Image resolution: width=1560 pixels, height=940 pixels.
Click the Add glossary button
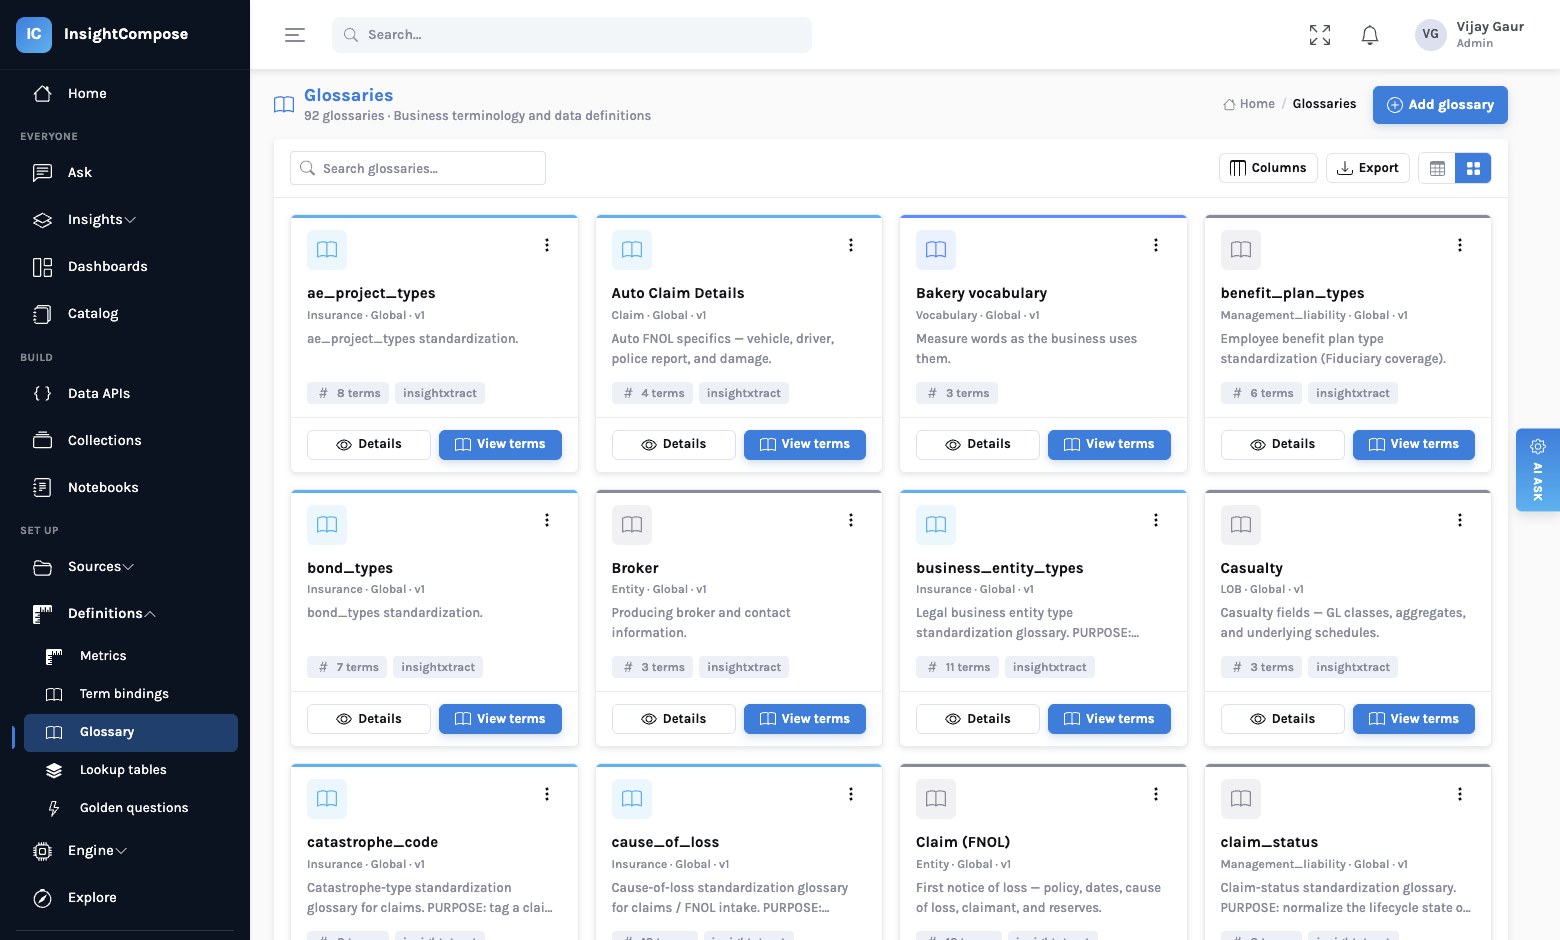1440,105
